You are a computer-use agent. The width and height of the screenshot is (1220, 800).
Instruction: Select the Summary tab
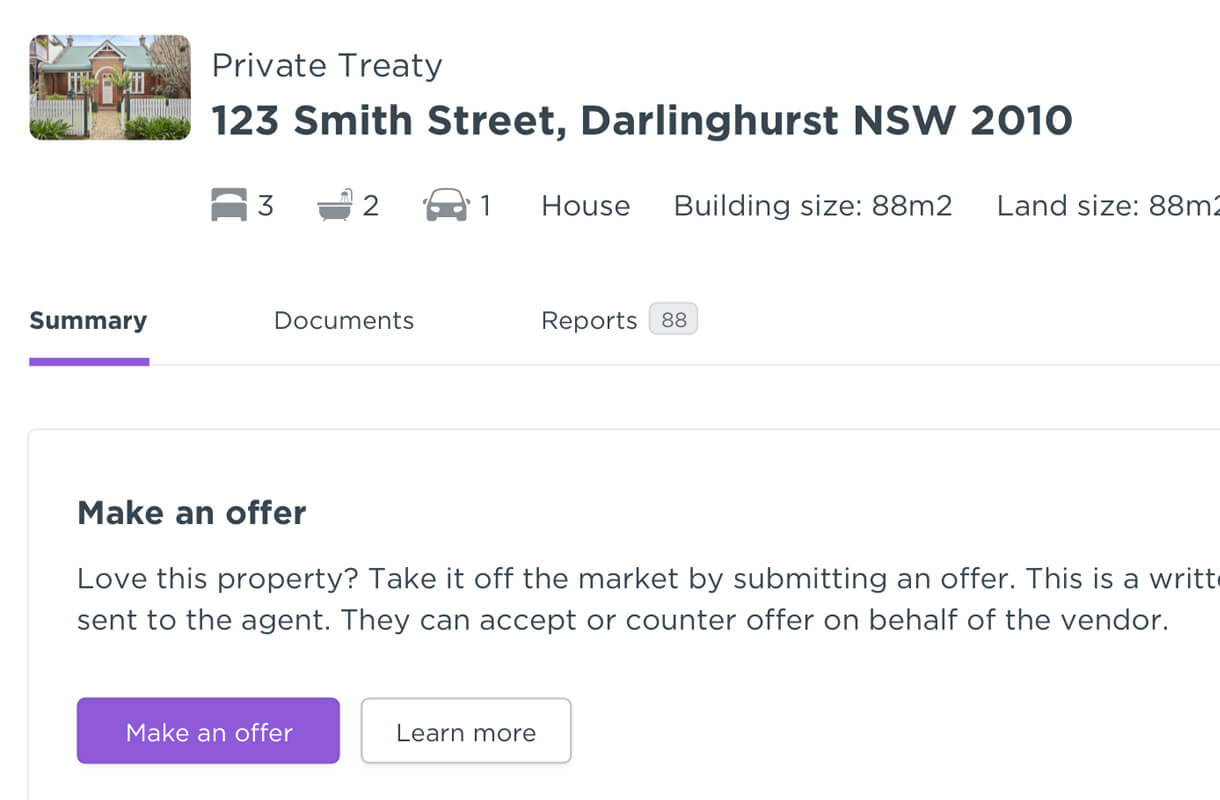[88, 321]
